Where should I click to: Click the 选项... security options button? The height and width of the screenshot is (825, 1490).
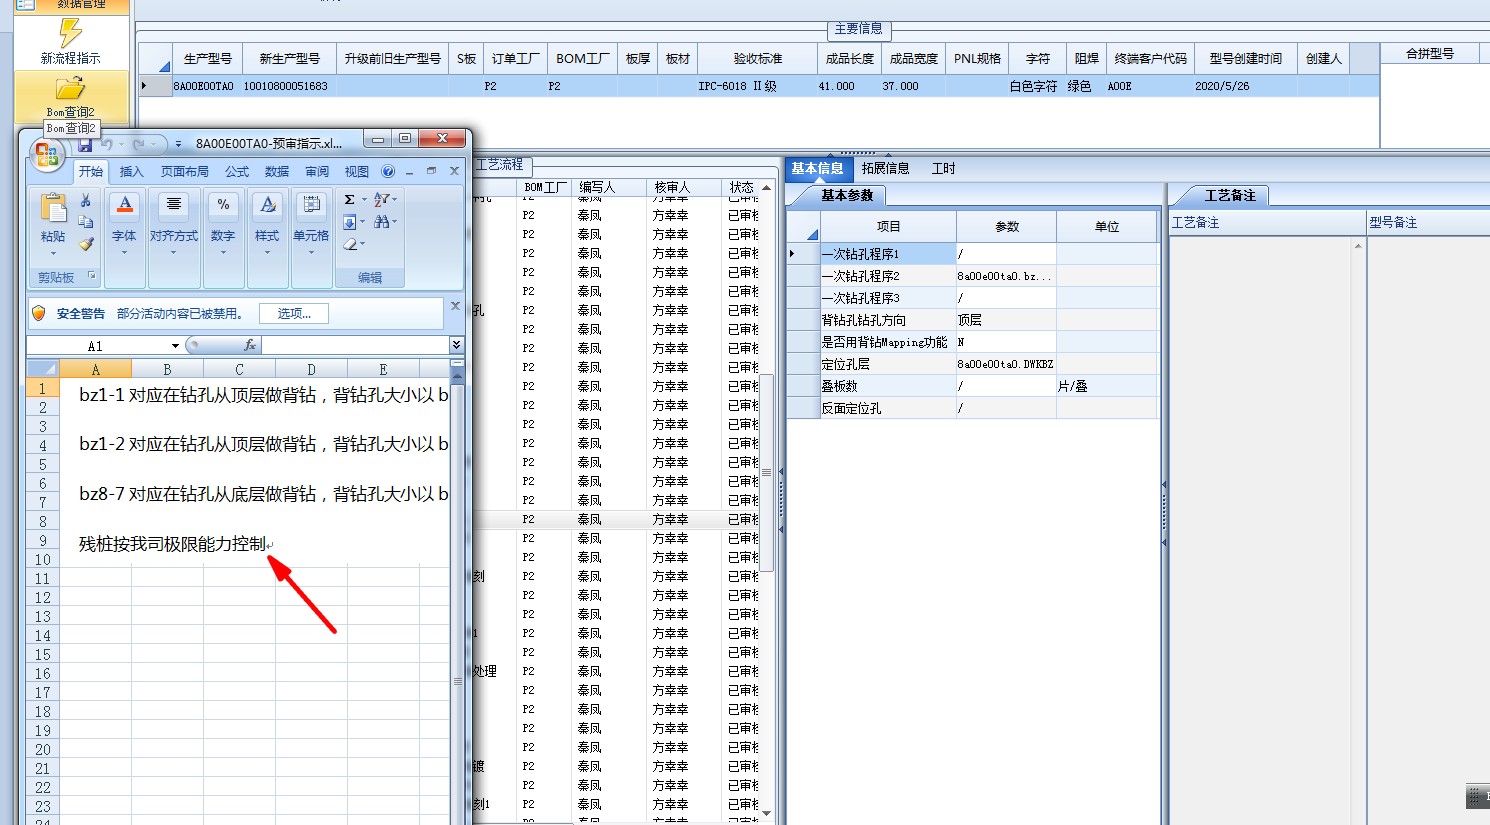pos(294,313)
